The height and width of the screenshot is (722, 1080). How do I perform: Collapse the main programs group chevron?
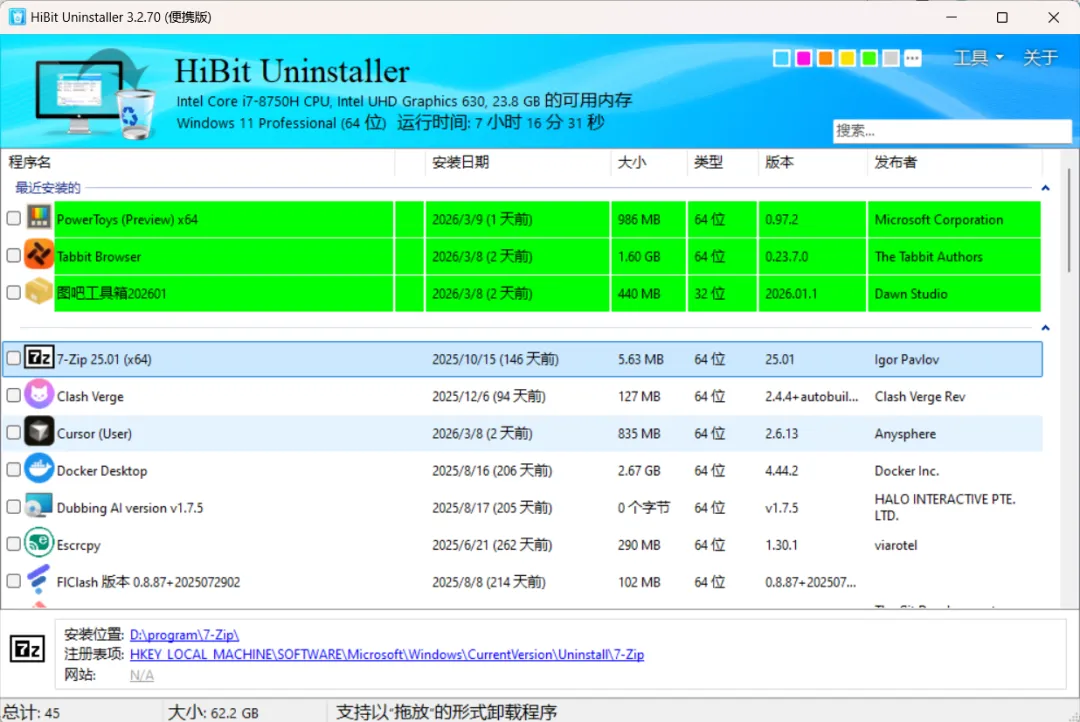coord(1045,328)
